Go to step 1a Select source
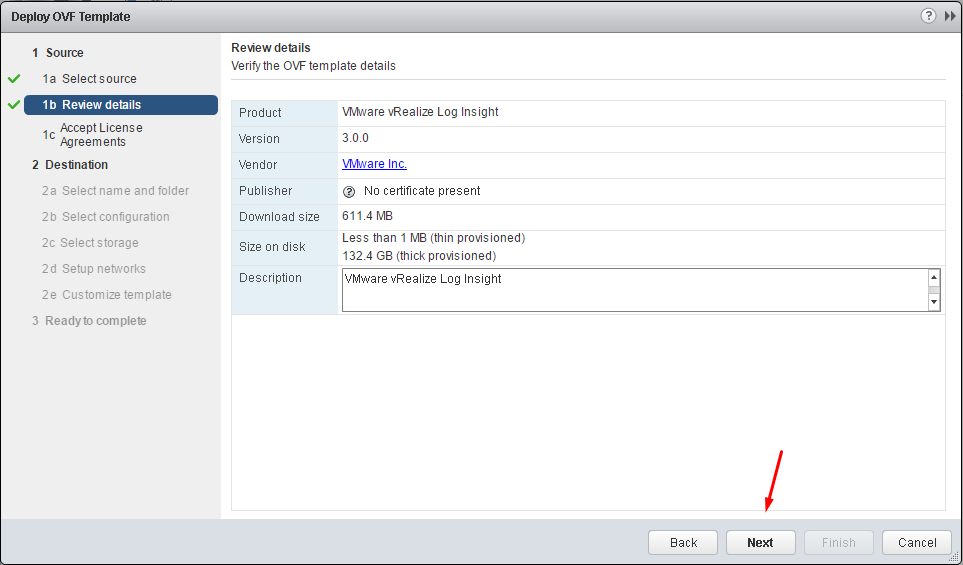Screen dimensions: 963x565 (90, 79)
